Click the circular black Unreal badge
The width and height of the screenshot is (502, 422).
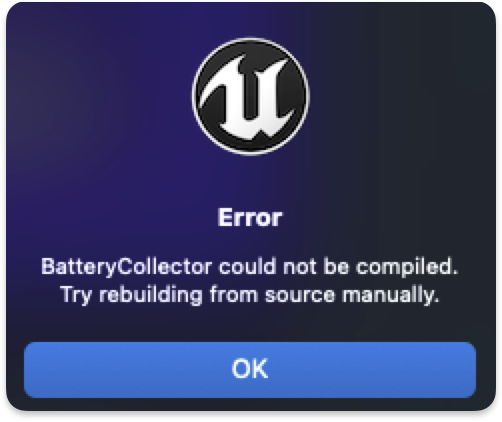[x=251, y=96]
